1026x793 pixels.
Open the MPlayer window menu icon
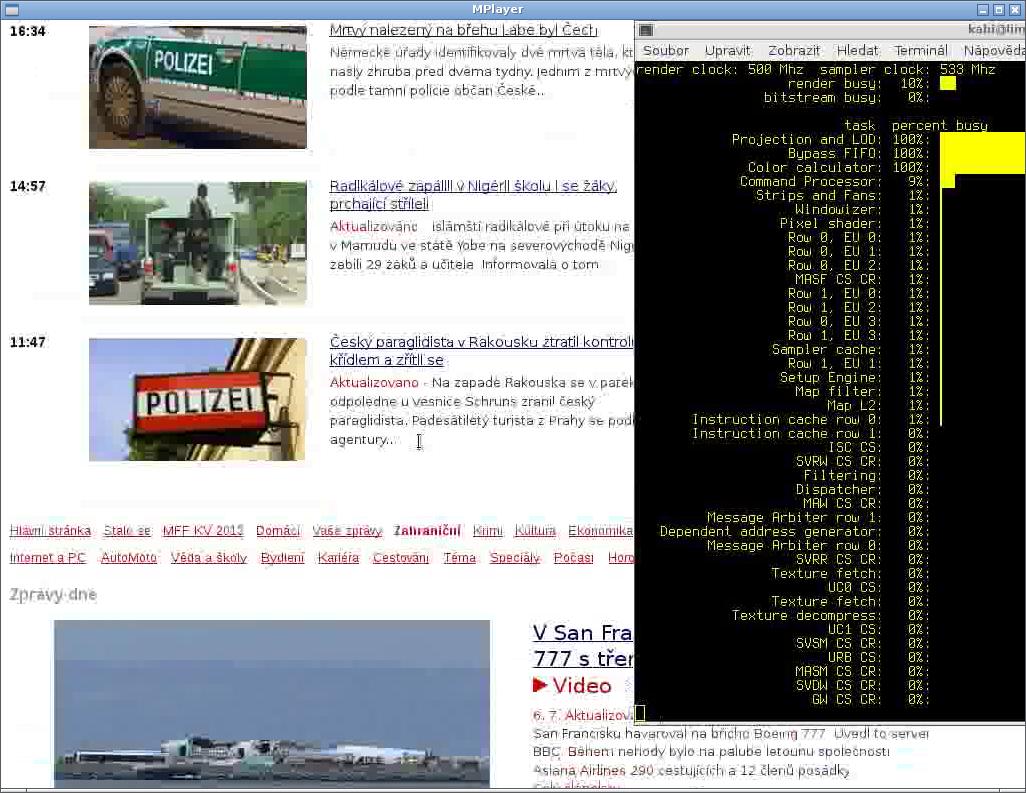[x=11, y=9]
